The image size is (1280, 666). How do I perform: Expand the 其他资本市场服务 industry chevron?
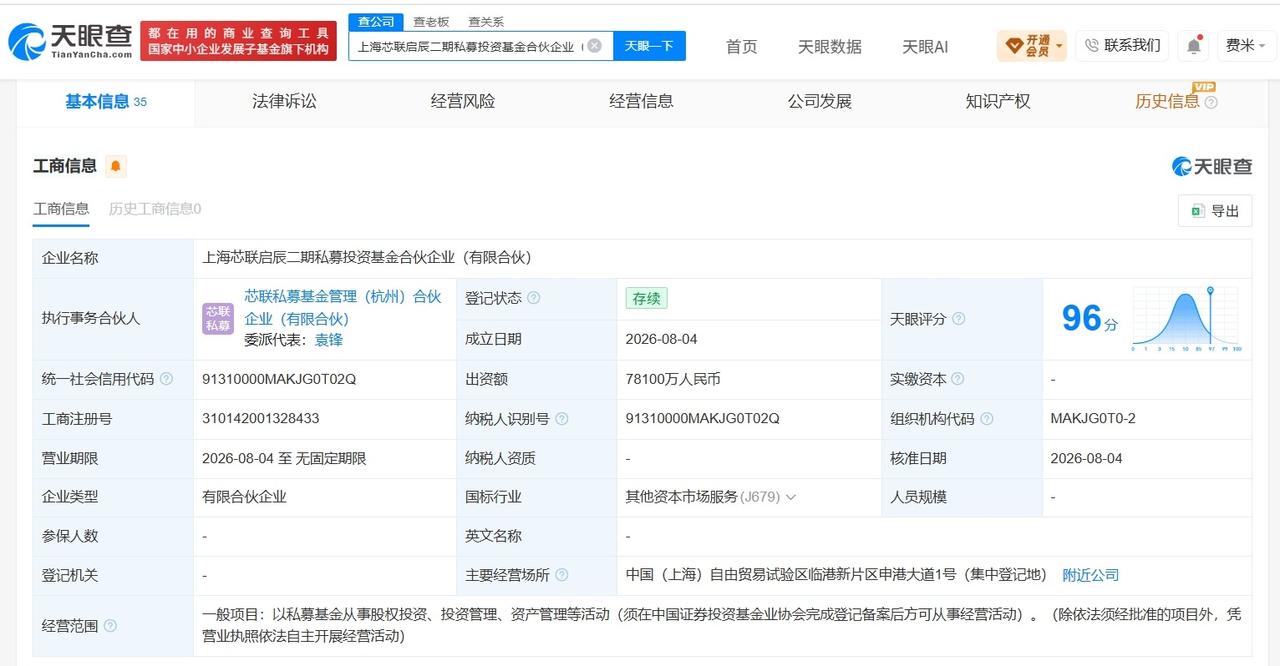791,497
